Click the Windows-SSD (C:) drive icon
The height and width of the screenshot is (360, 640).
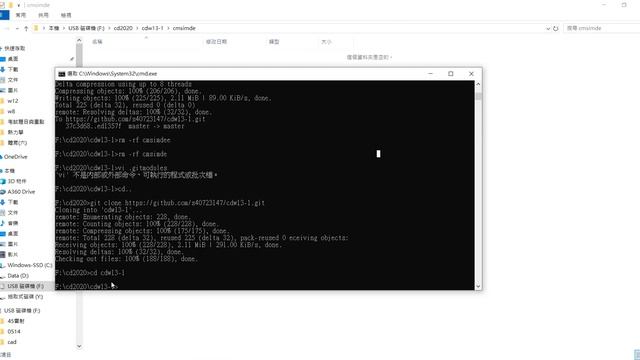3,265
